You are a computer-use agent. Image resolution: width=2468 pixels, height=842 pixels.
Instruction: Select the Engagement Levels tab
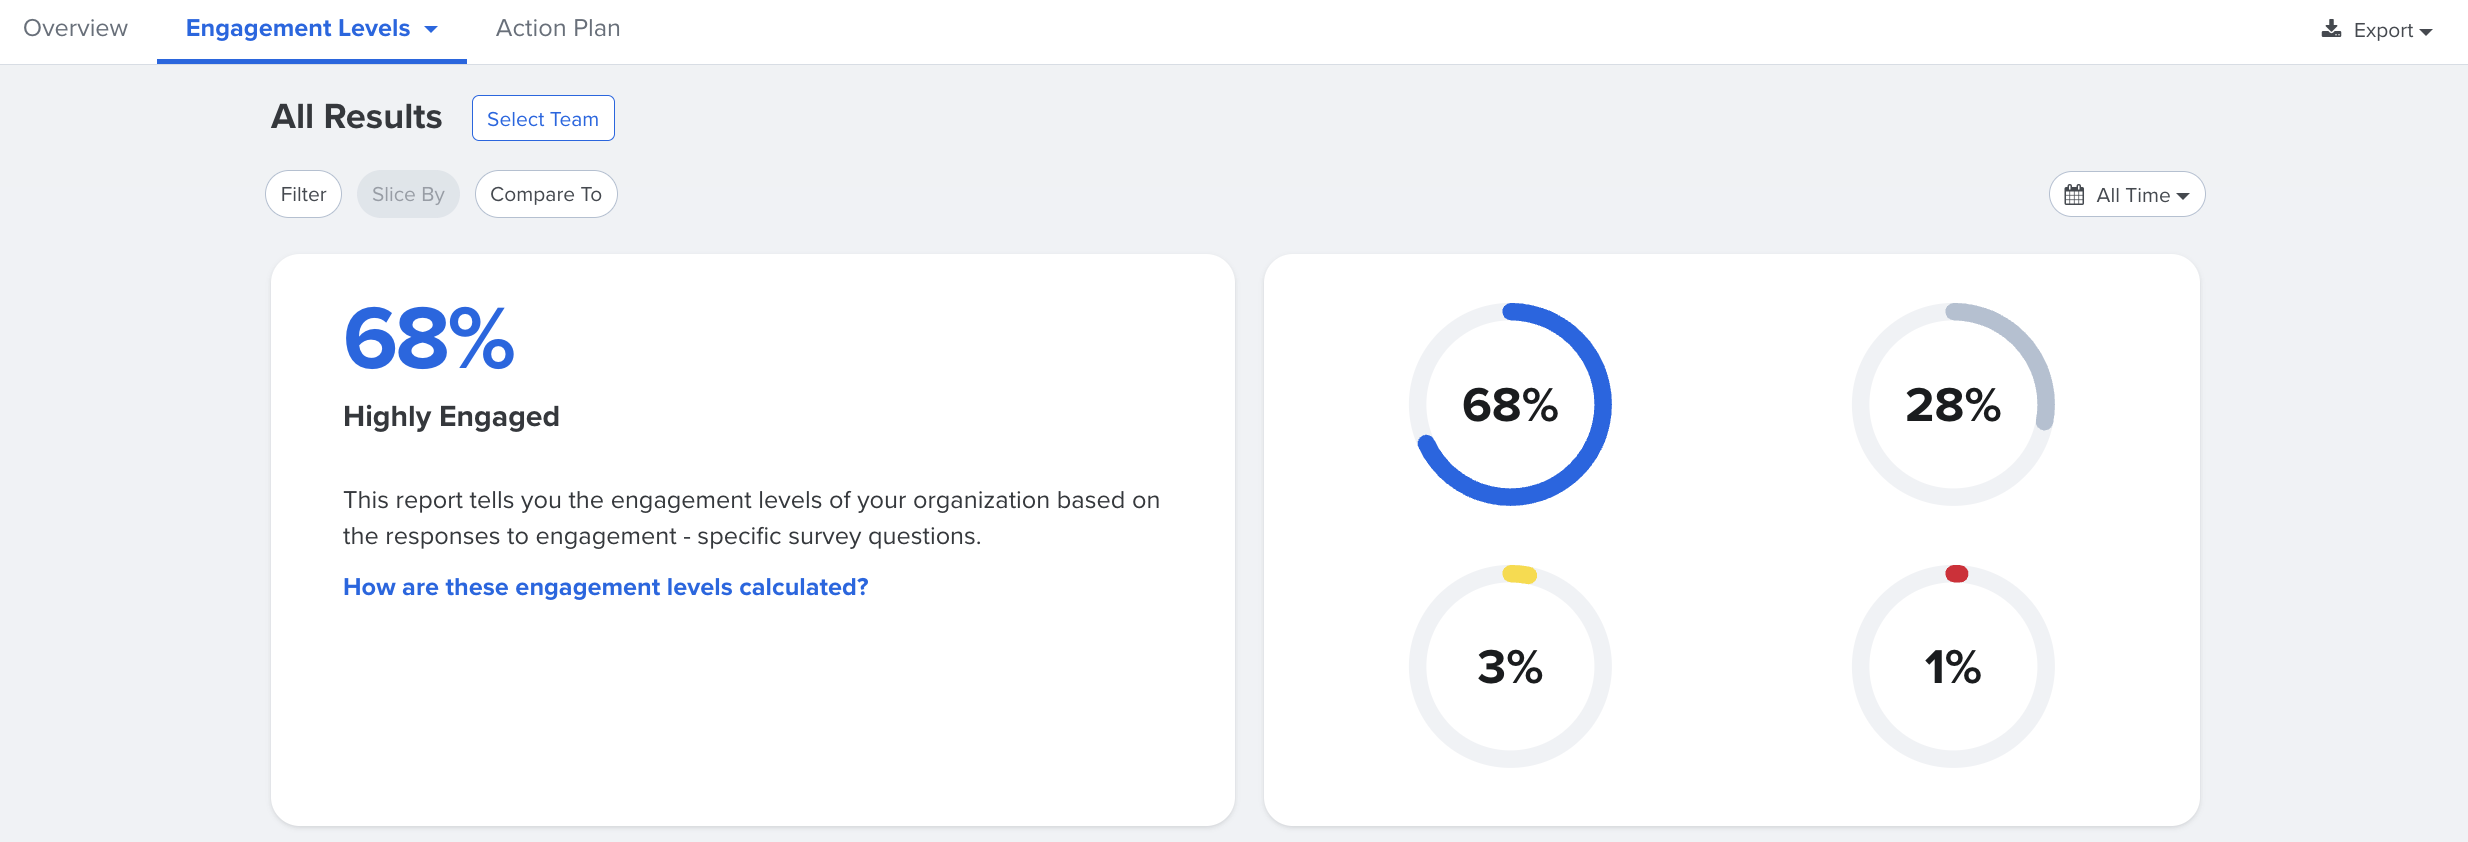(x=298, y=28)
